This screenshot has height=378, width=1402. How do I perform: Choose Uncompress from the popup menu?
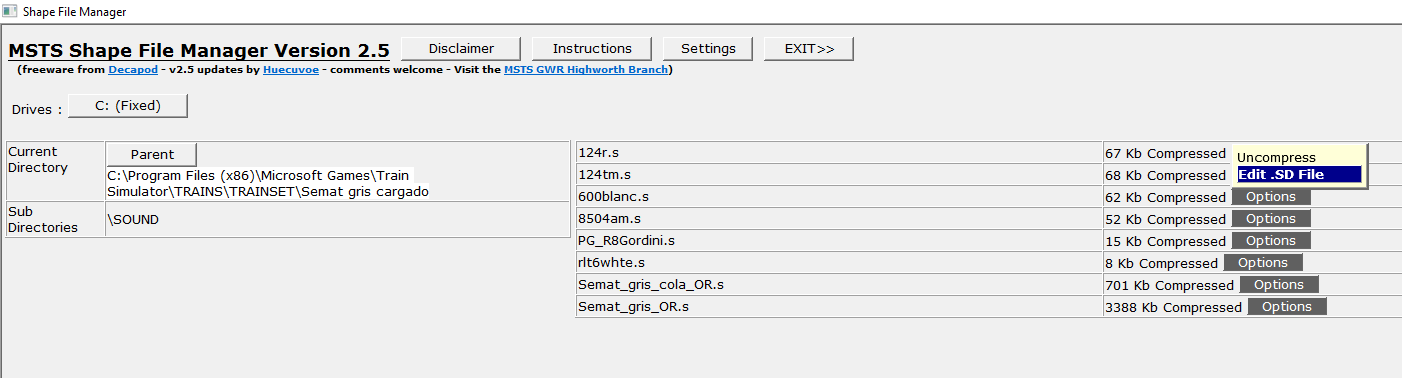[1276, 158]
